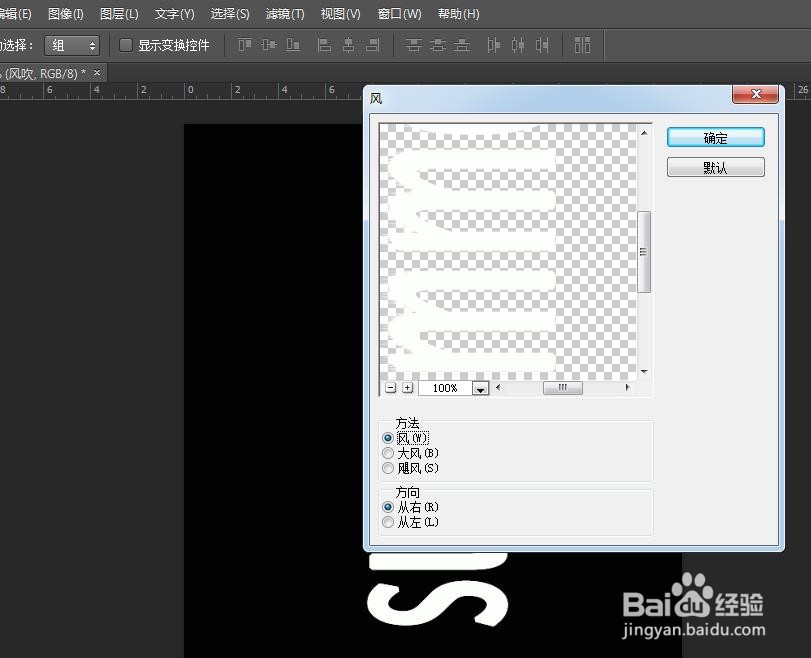The image size is (811, 658).
Task: Click preview scroll left arrow
Action: click(498, 387)
